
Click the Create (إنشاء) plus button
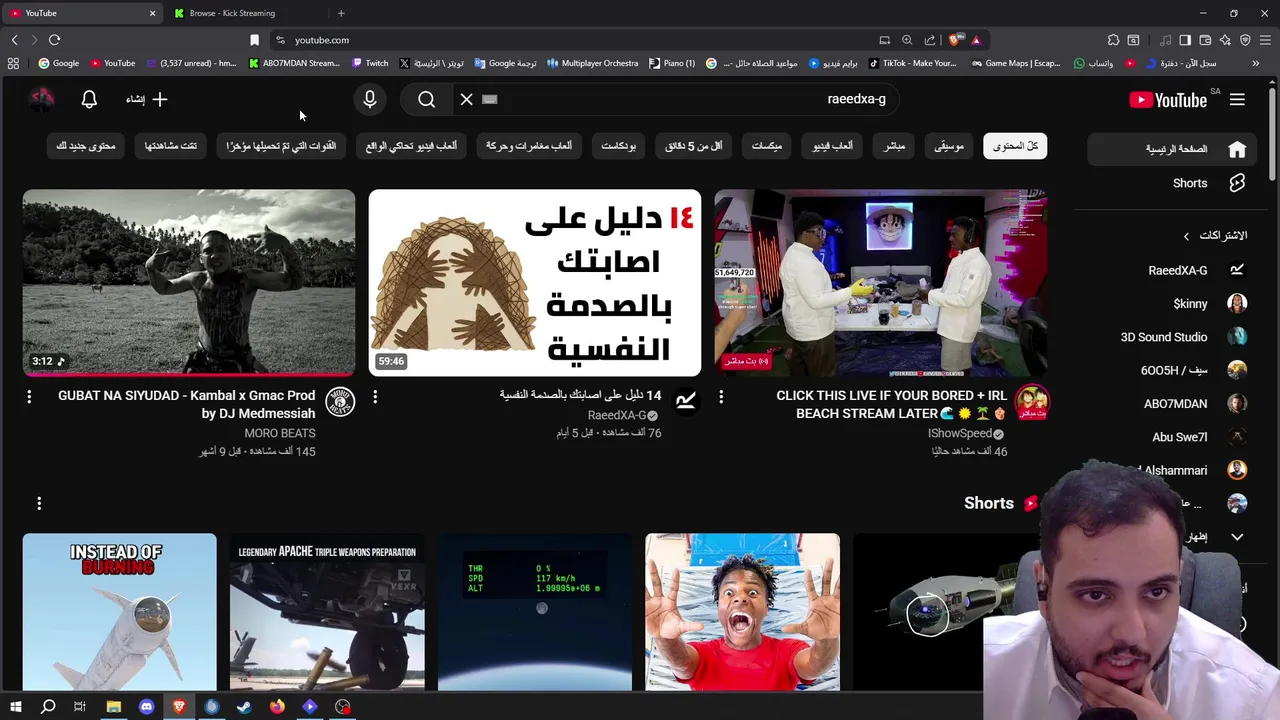point(147,99)
